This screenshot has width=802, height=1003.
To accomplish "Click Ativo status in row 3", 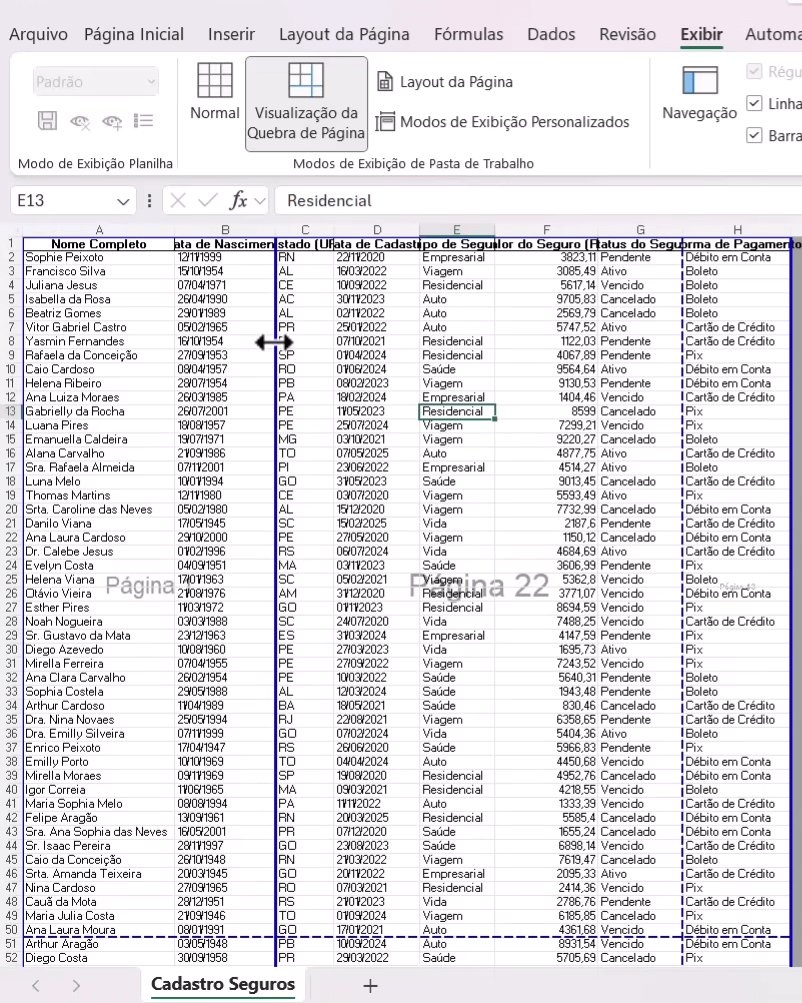I will [640, 271].
